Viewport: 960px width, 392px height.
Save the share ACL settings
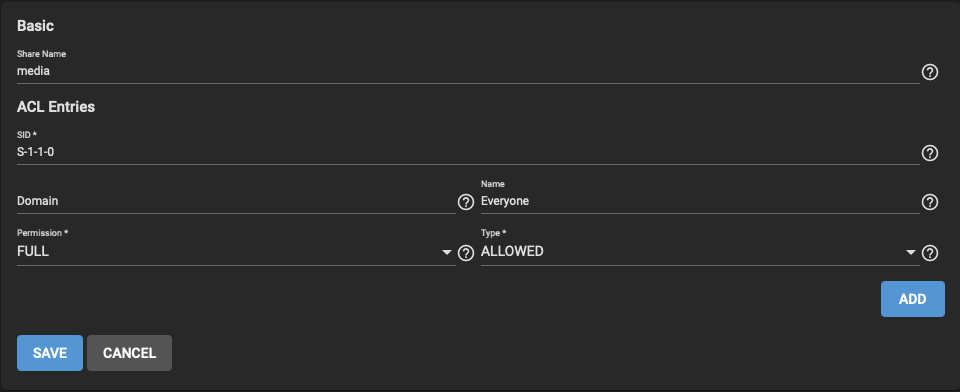(50, 353)
